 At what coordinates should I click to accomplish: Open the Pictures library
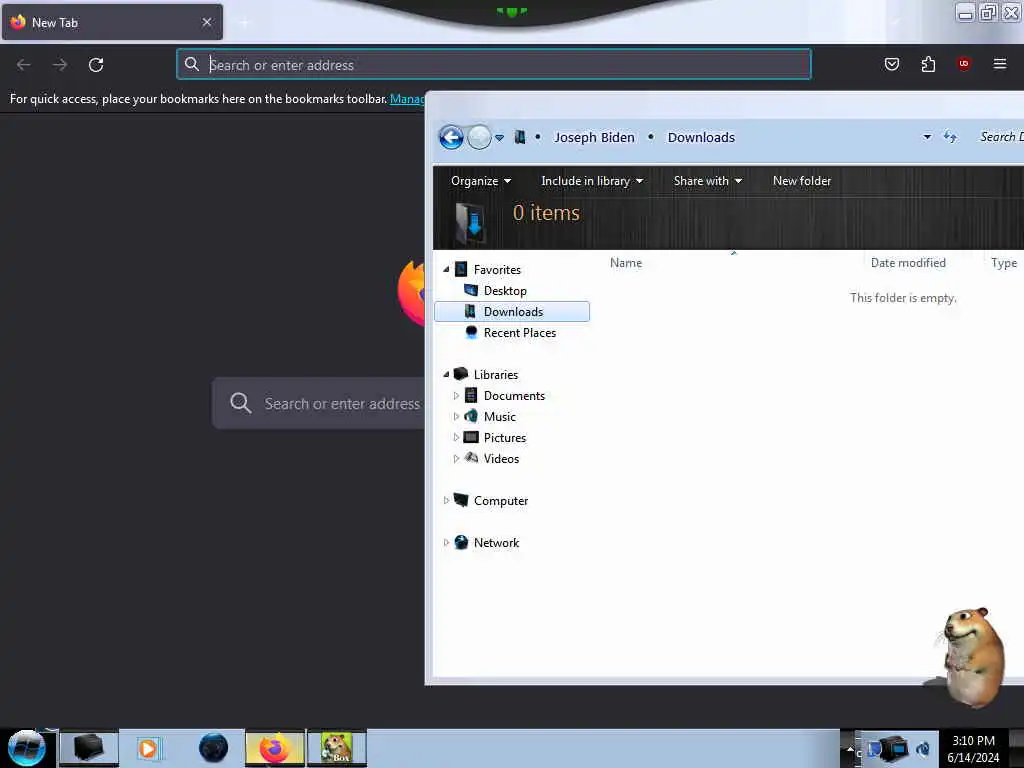505,438
